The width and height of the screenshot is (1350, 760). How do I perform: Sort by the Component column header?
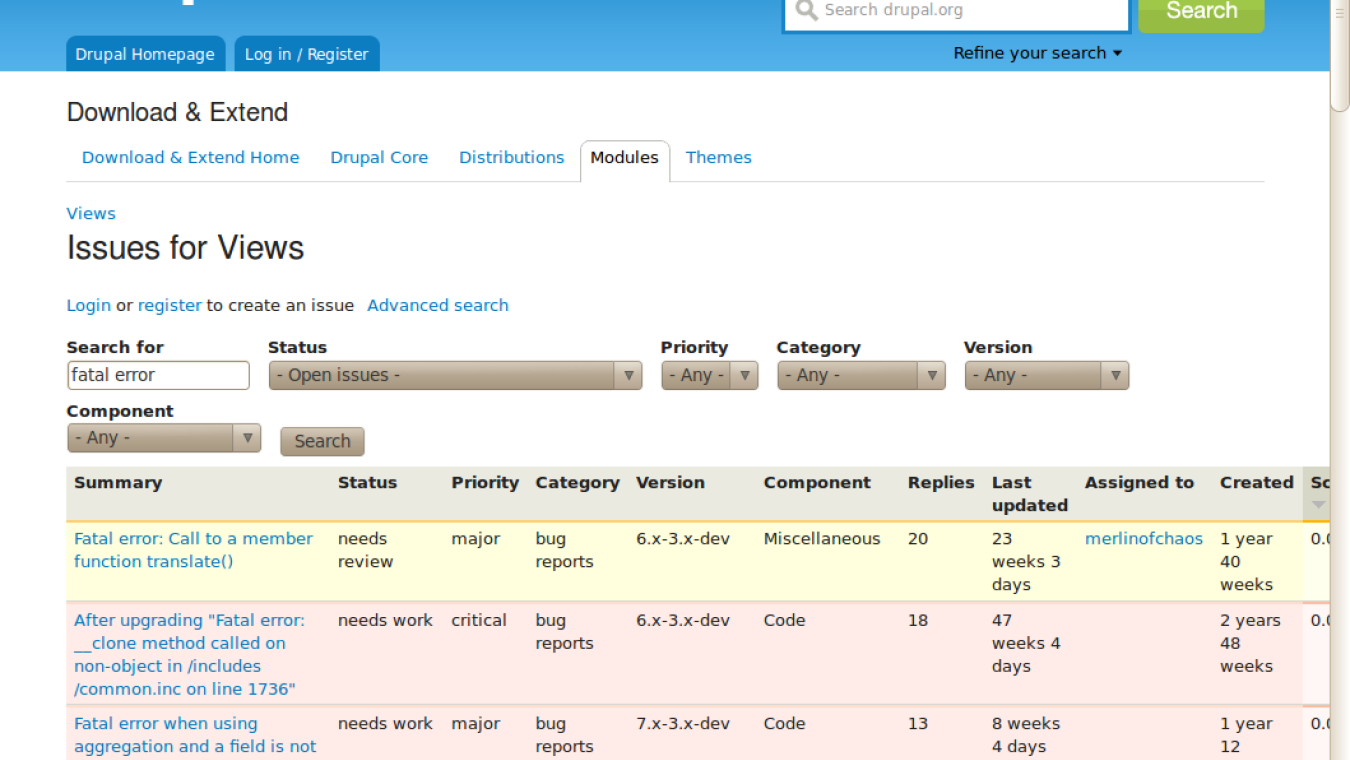point(817,482)
